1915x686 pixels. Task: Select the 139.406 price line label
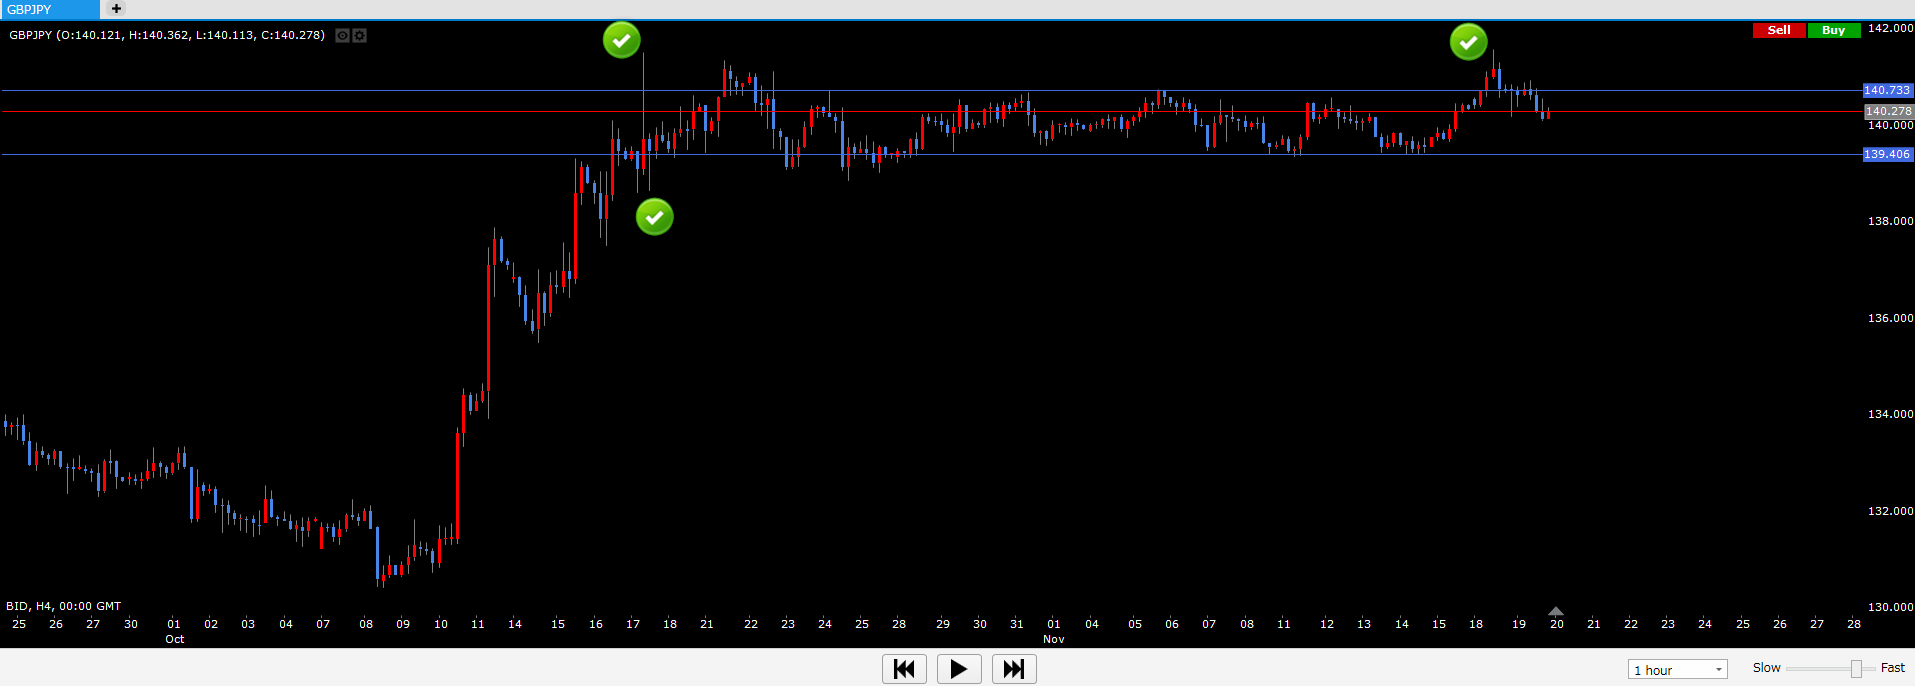(x=1887, y=154)
